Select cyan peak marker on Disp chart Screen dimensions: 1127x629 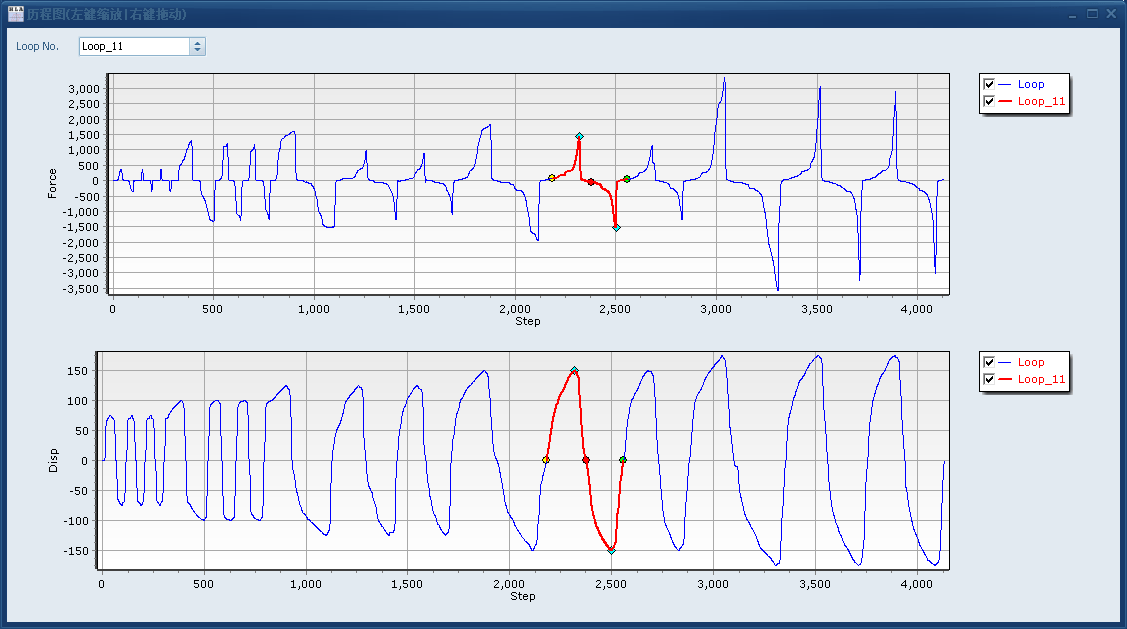pyautogui.click(x=574, y=370)
